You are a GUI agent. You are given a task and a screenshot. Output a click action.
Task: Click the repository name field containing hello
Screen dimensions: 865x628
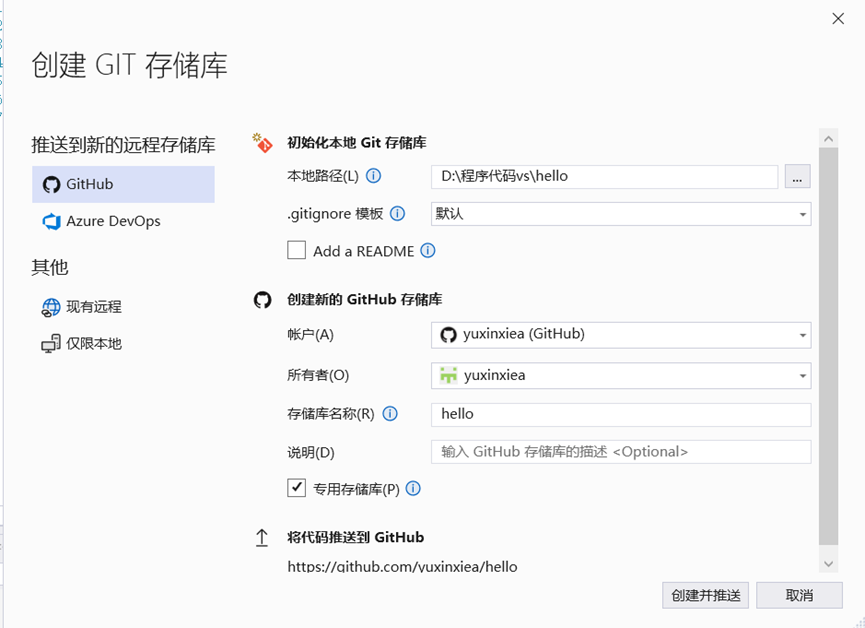tap(621, 414)
